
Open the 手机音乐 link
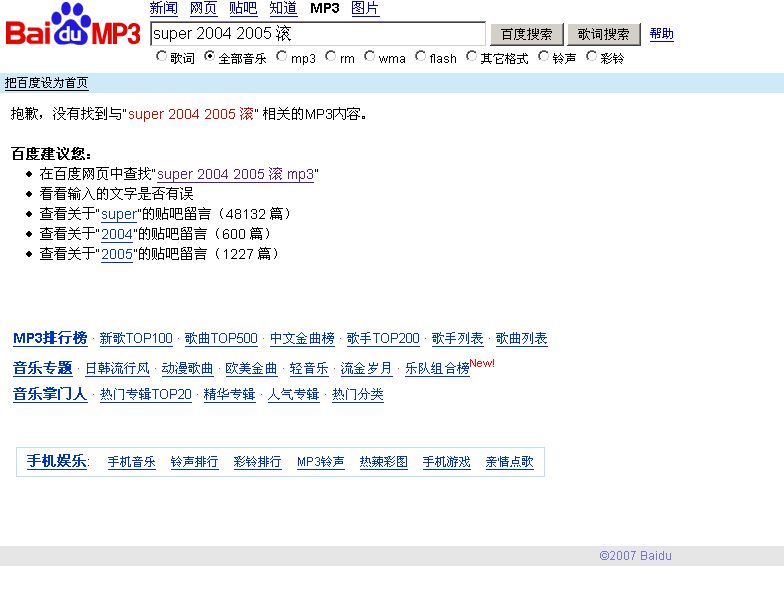[132, 462]
